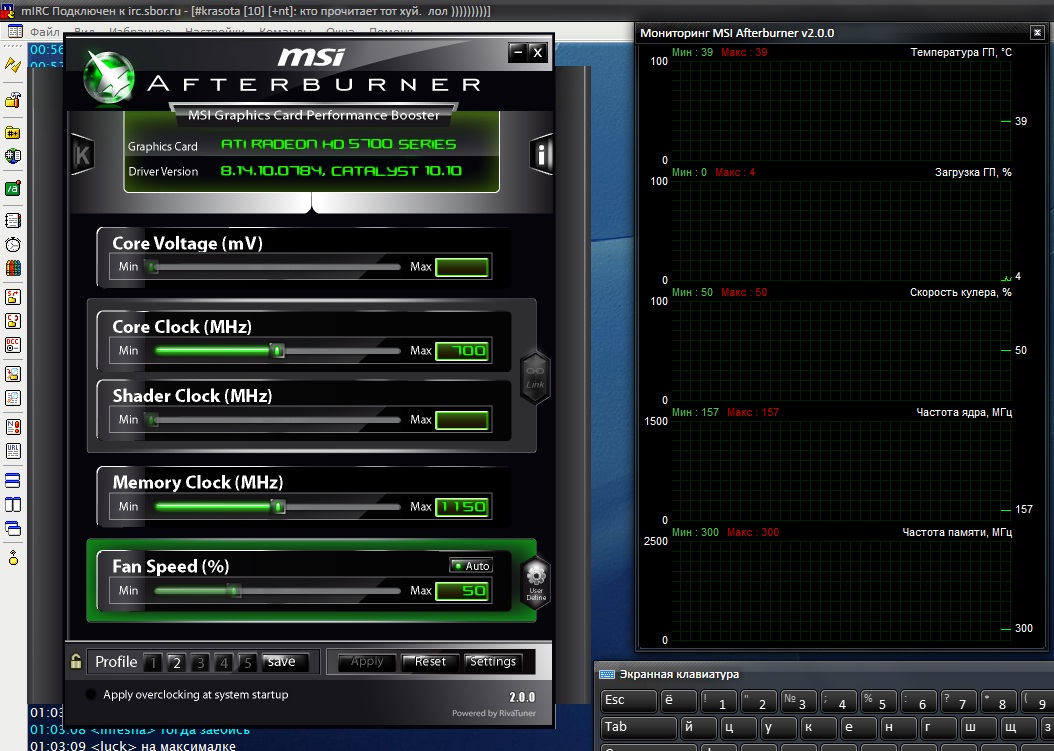
Task: Open mIRC notify list icon
Action: tap(13, 426)
